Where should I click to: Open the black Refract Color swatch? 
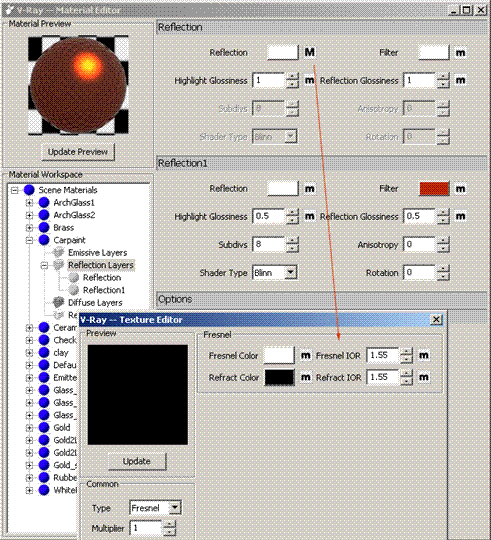click(x=279, y=377)
